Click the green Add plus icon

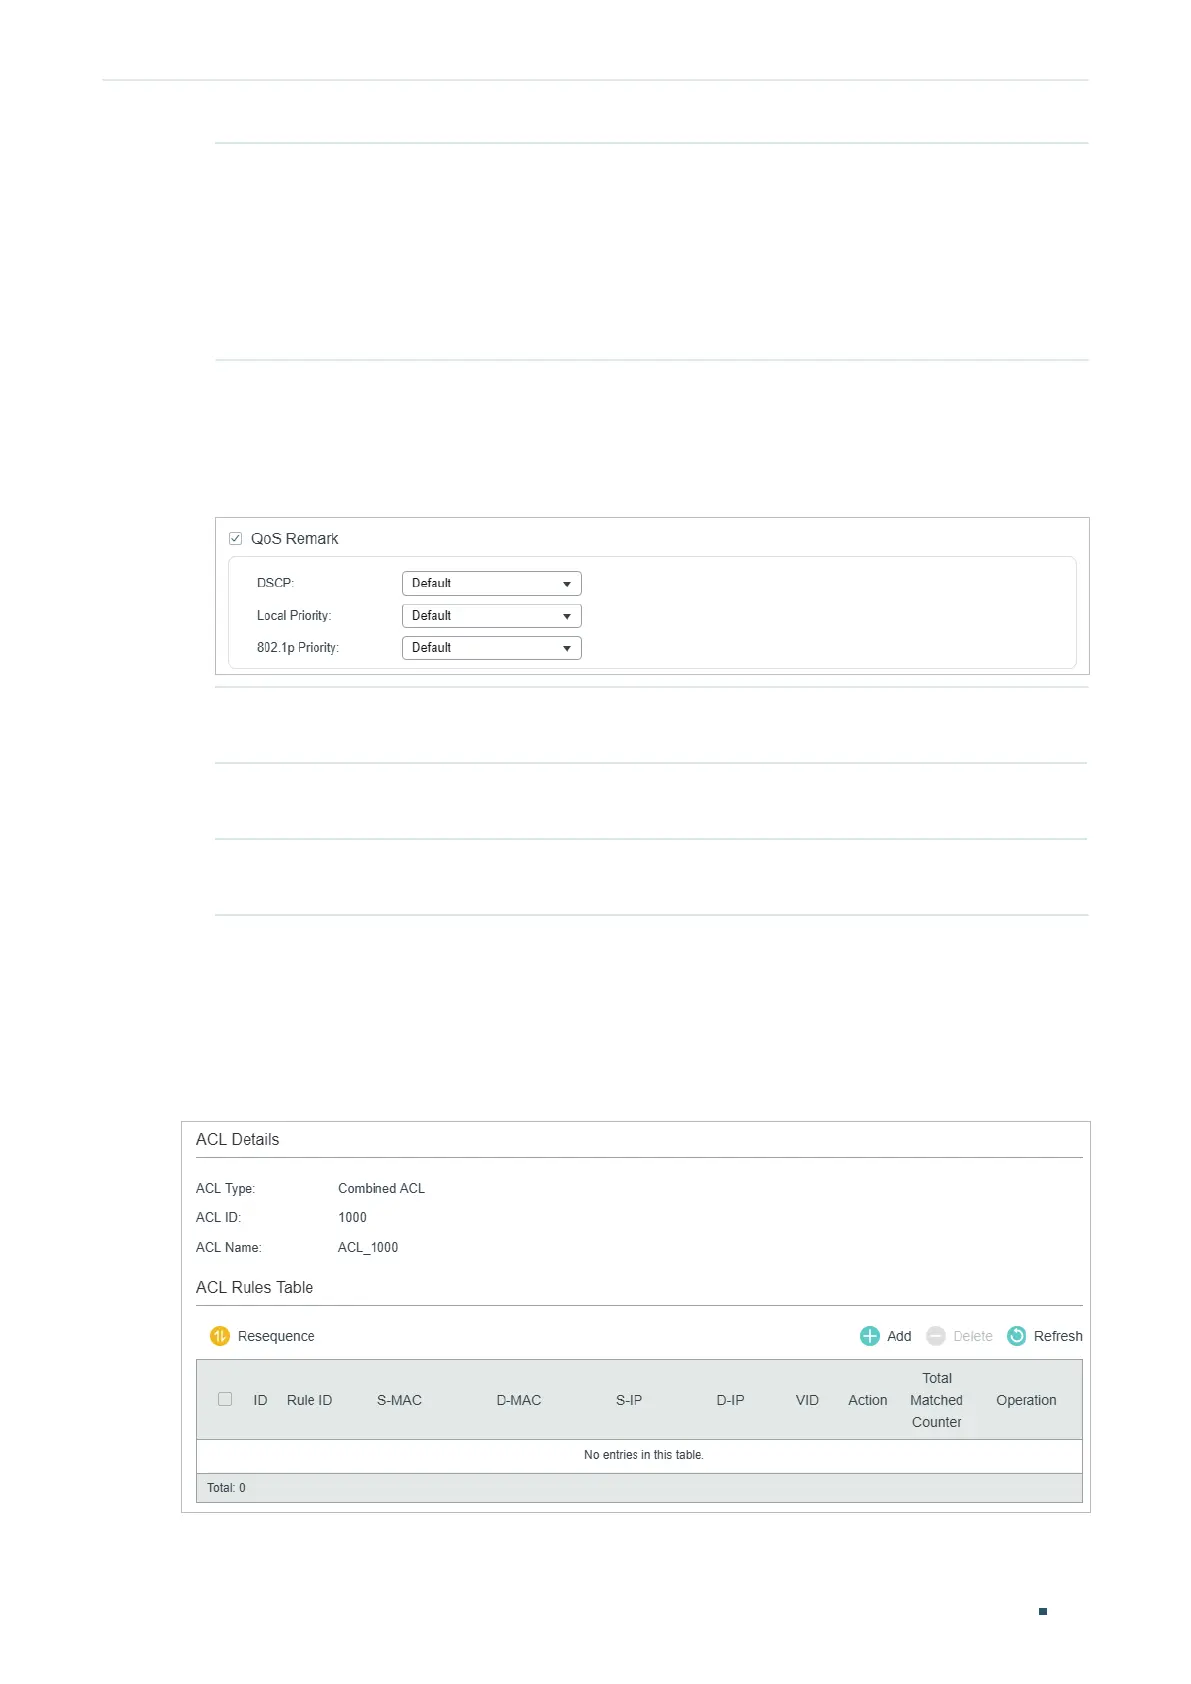(870, 1336)
